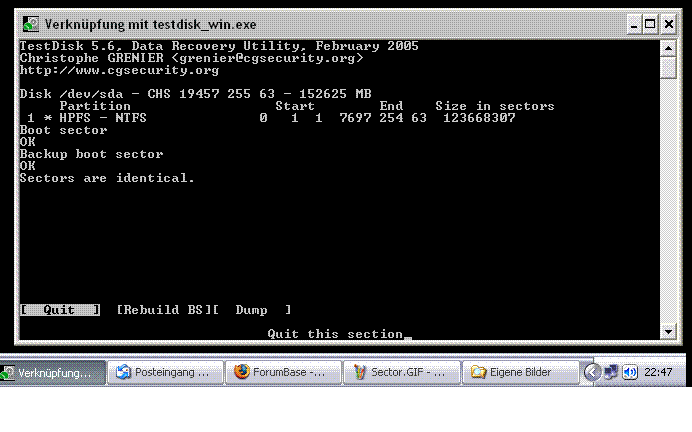Click 'Quit this section' hint text
The width and height of the screenshot is (692, 432).
point(335,334)
